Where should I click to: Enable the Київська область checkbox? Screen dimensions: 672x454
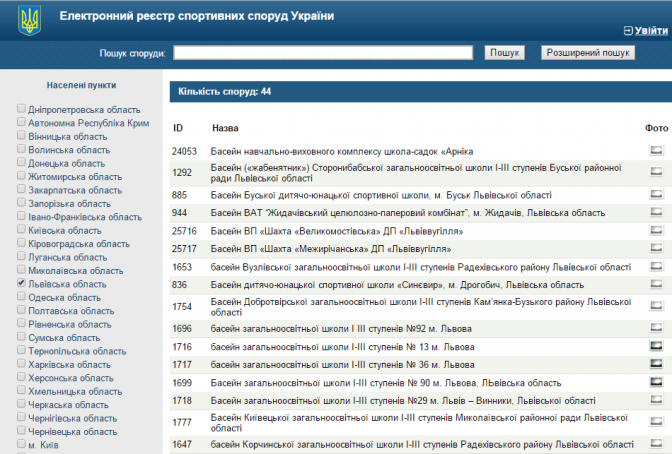pos(21,230)
